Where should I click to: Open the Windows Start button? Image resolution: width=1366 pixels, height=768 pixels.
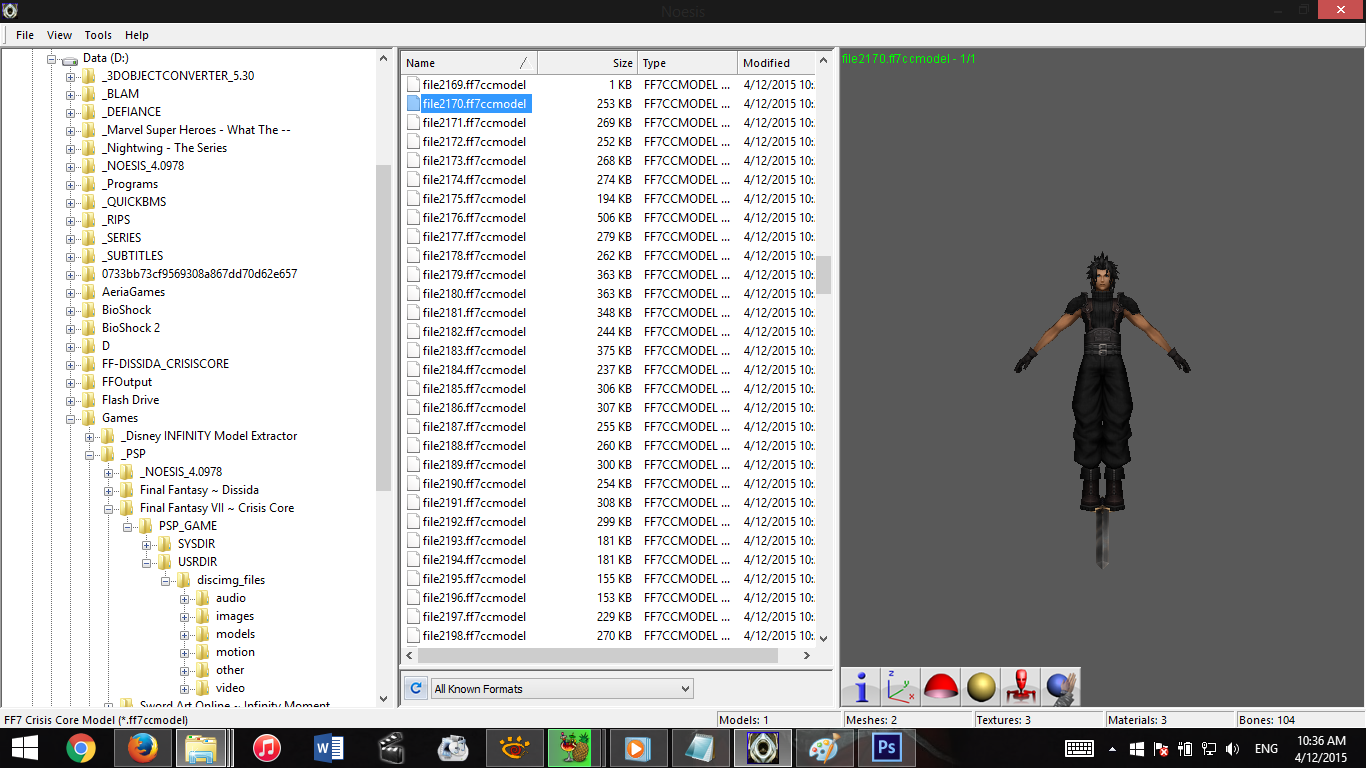(24, 748)
